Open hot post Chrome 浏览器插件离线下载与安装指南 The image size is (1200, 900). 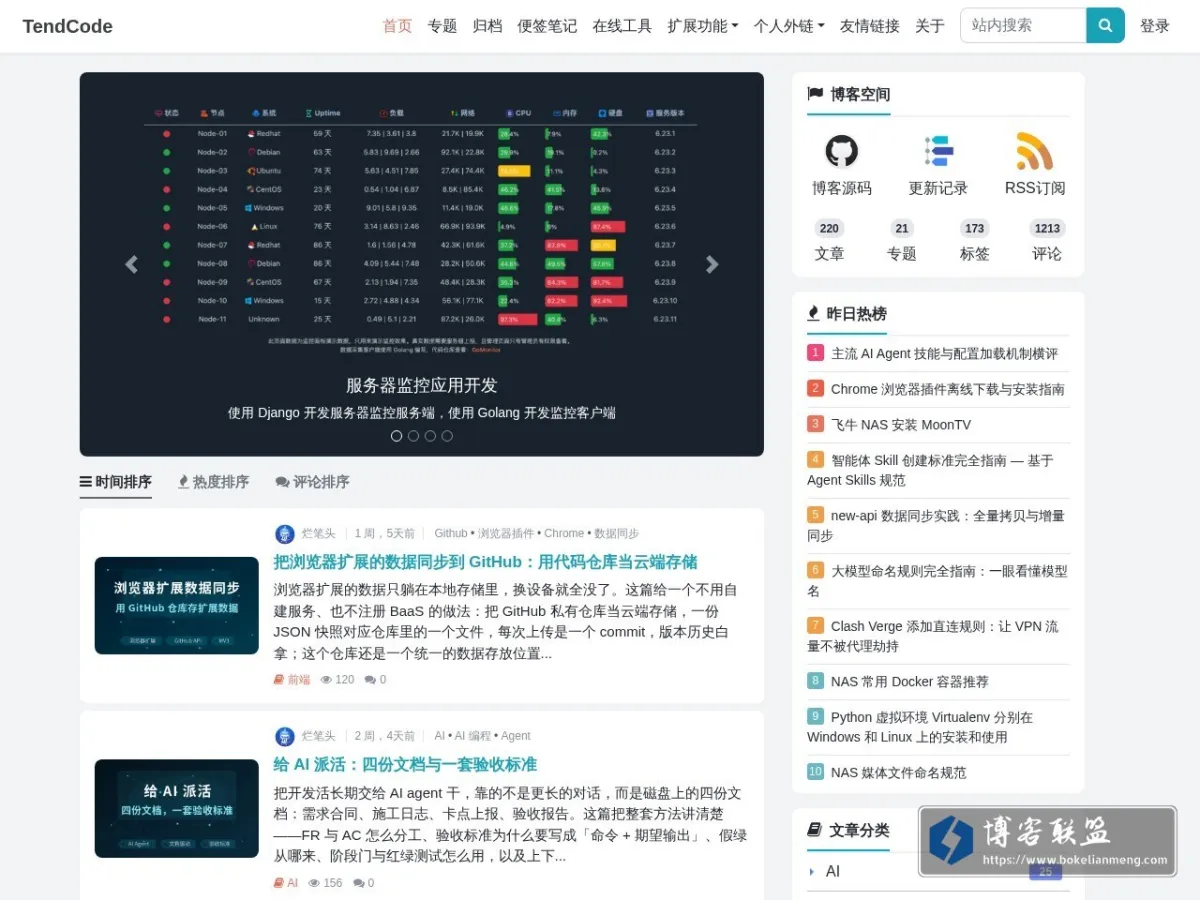coord(948,389)
